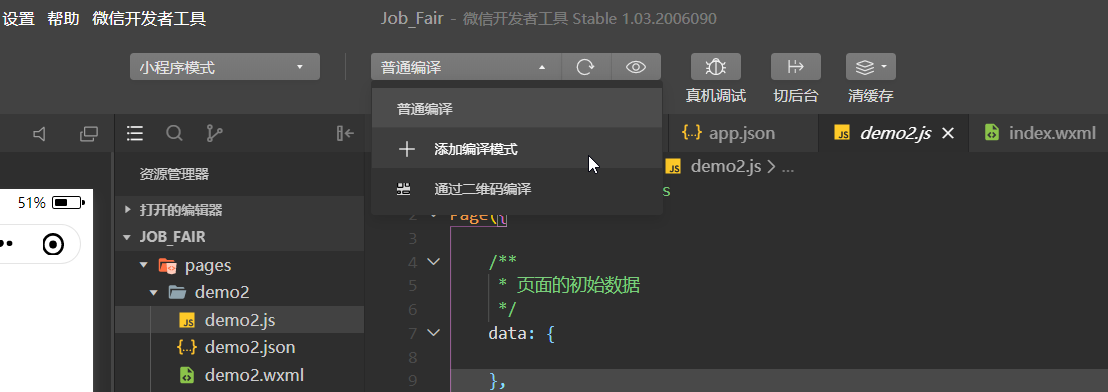This screenshot has width=1108, height=392.
Task: Select 普通编译 in the dropdown list
Action: (x=517, y=109)
